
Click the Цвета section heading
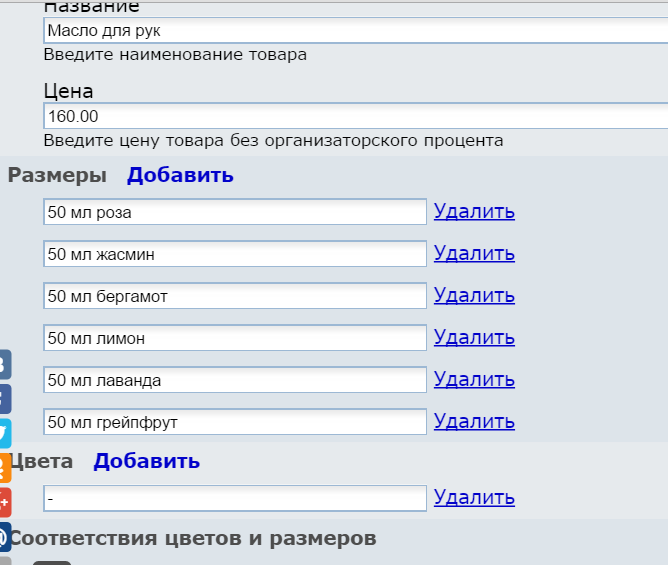pos(41,461)
